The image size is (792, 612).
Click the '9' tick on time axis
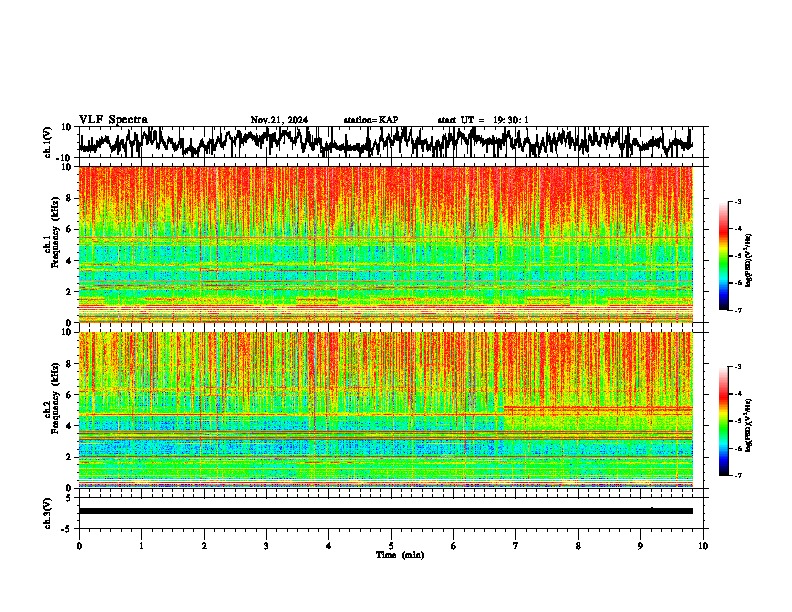tap(640, 546)
